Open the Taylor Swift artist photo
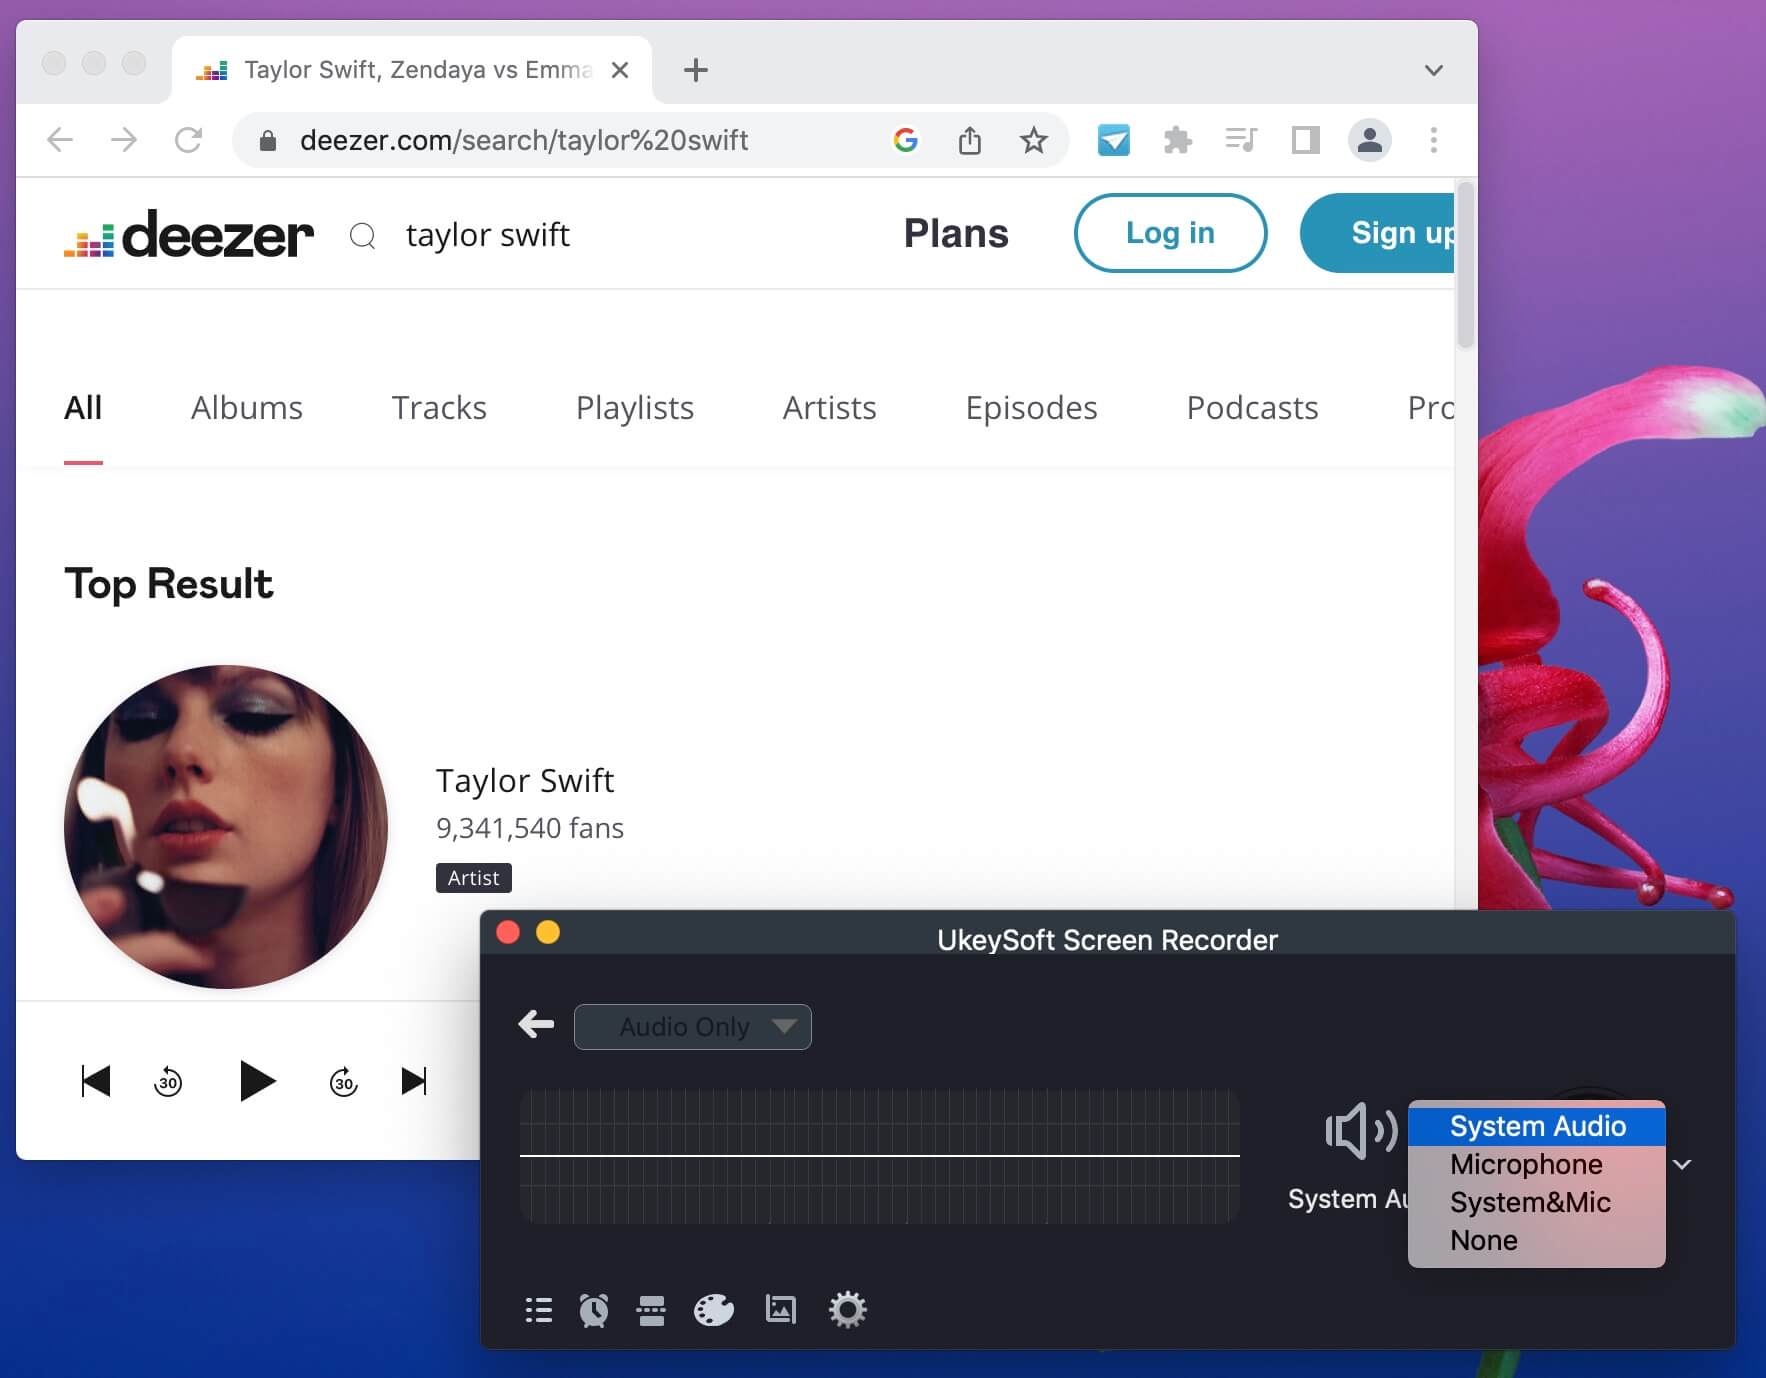 [226, 827]
